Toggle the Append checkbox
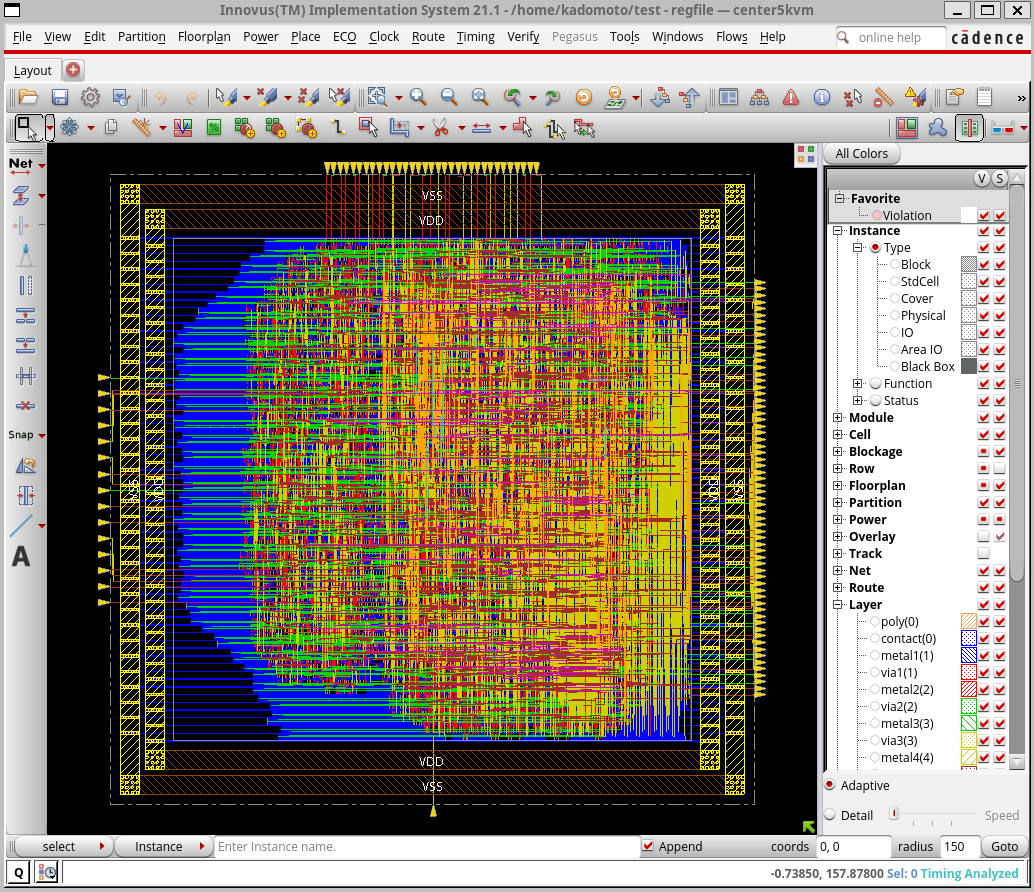Viewport: 1034px width, 892px height. 648,846
